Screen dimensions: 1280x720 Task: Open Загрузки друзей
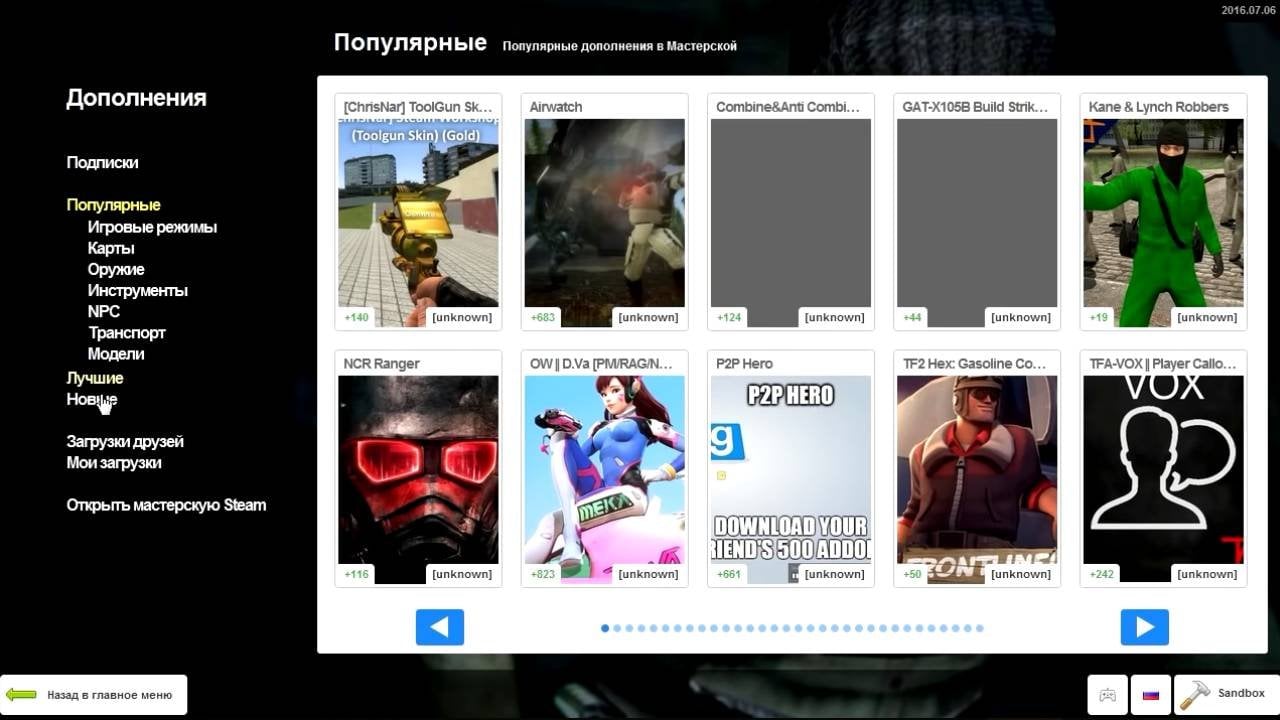pos(125,441)
